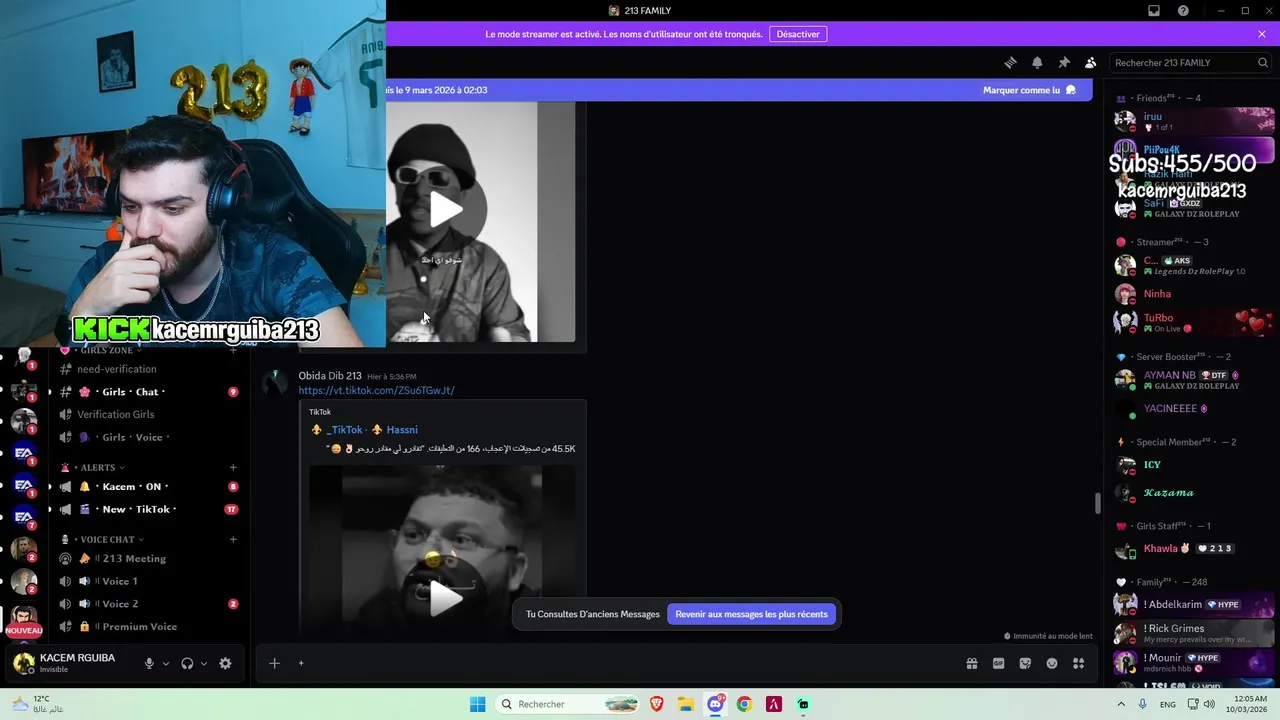Open the emoji picker

click(1052, 663)
